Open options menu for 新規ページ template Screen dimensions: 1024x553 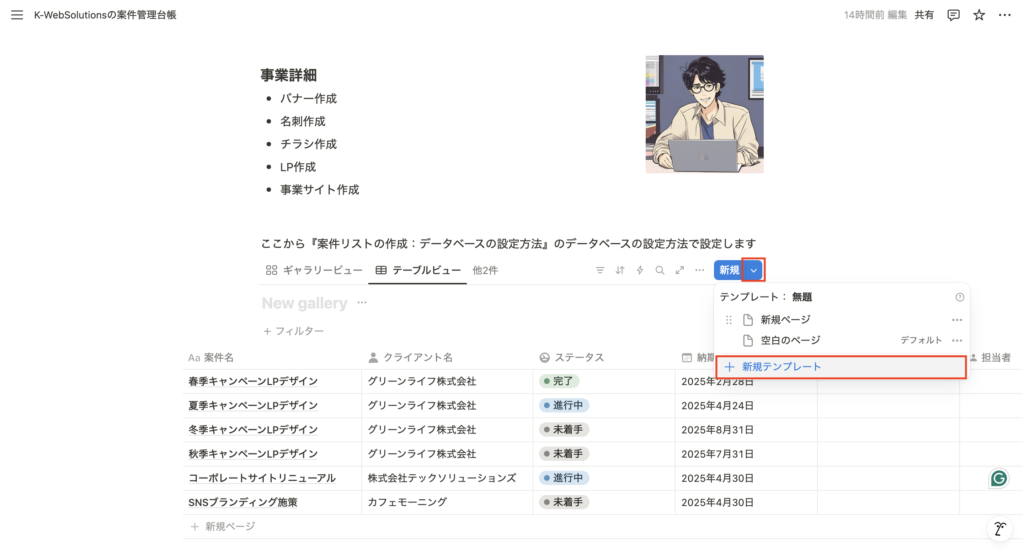point(957,320)
